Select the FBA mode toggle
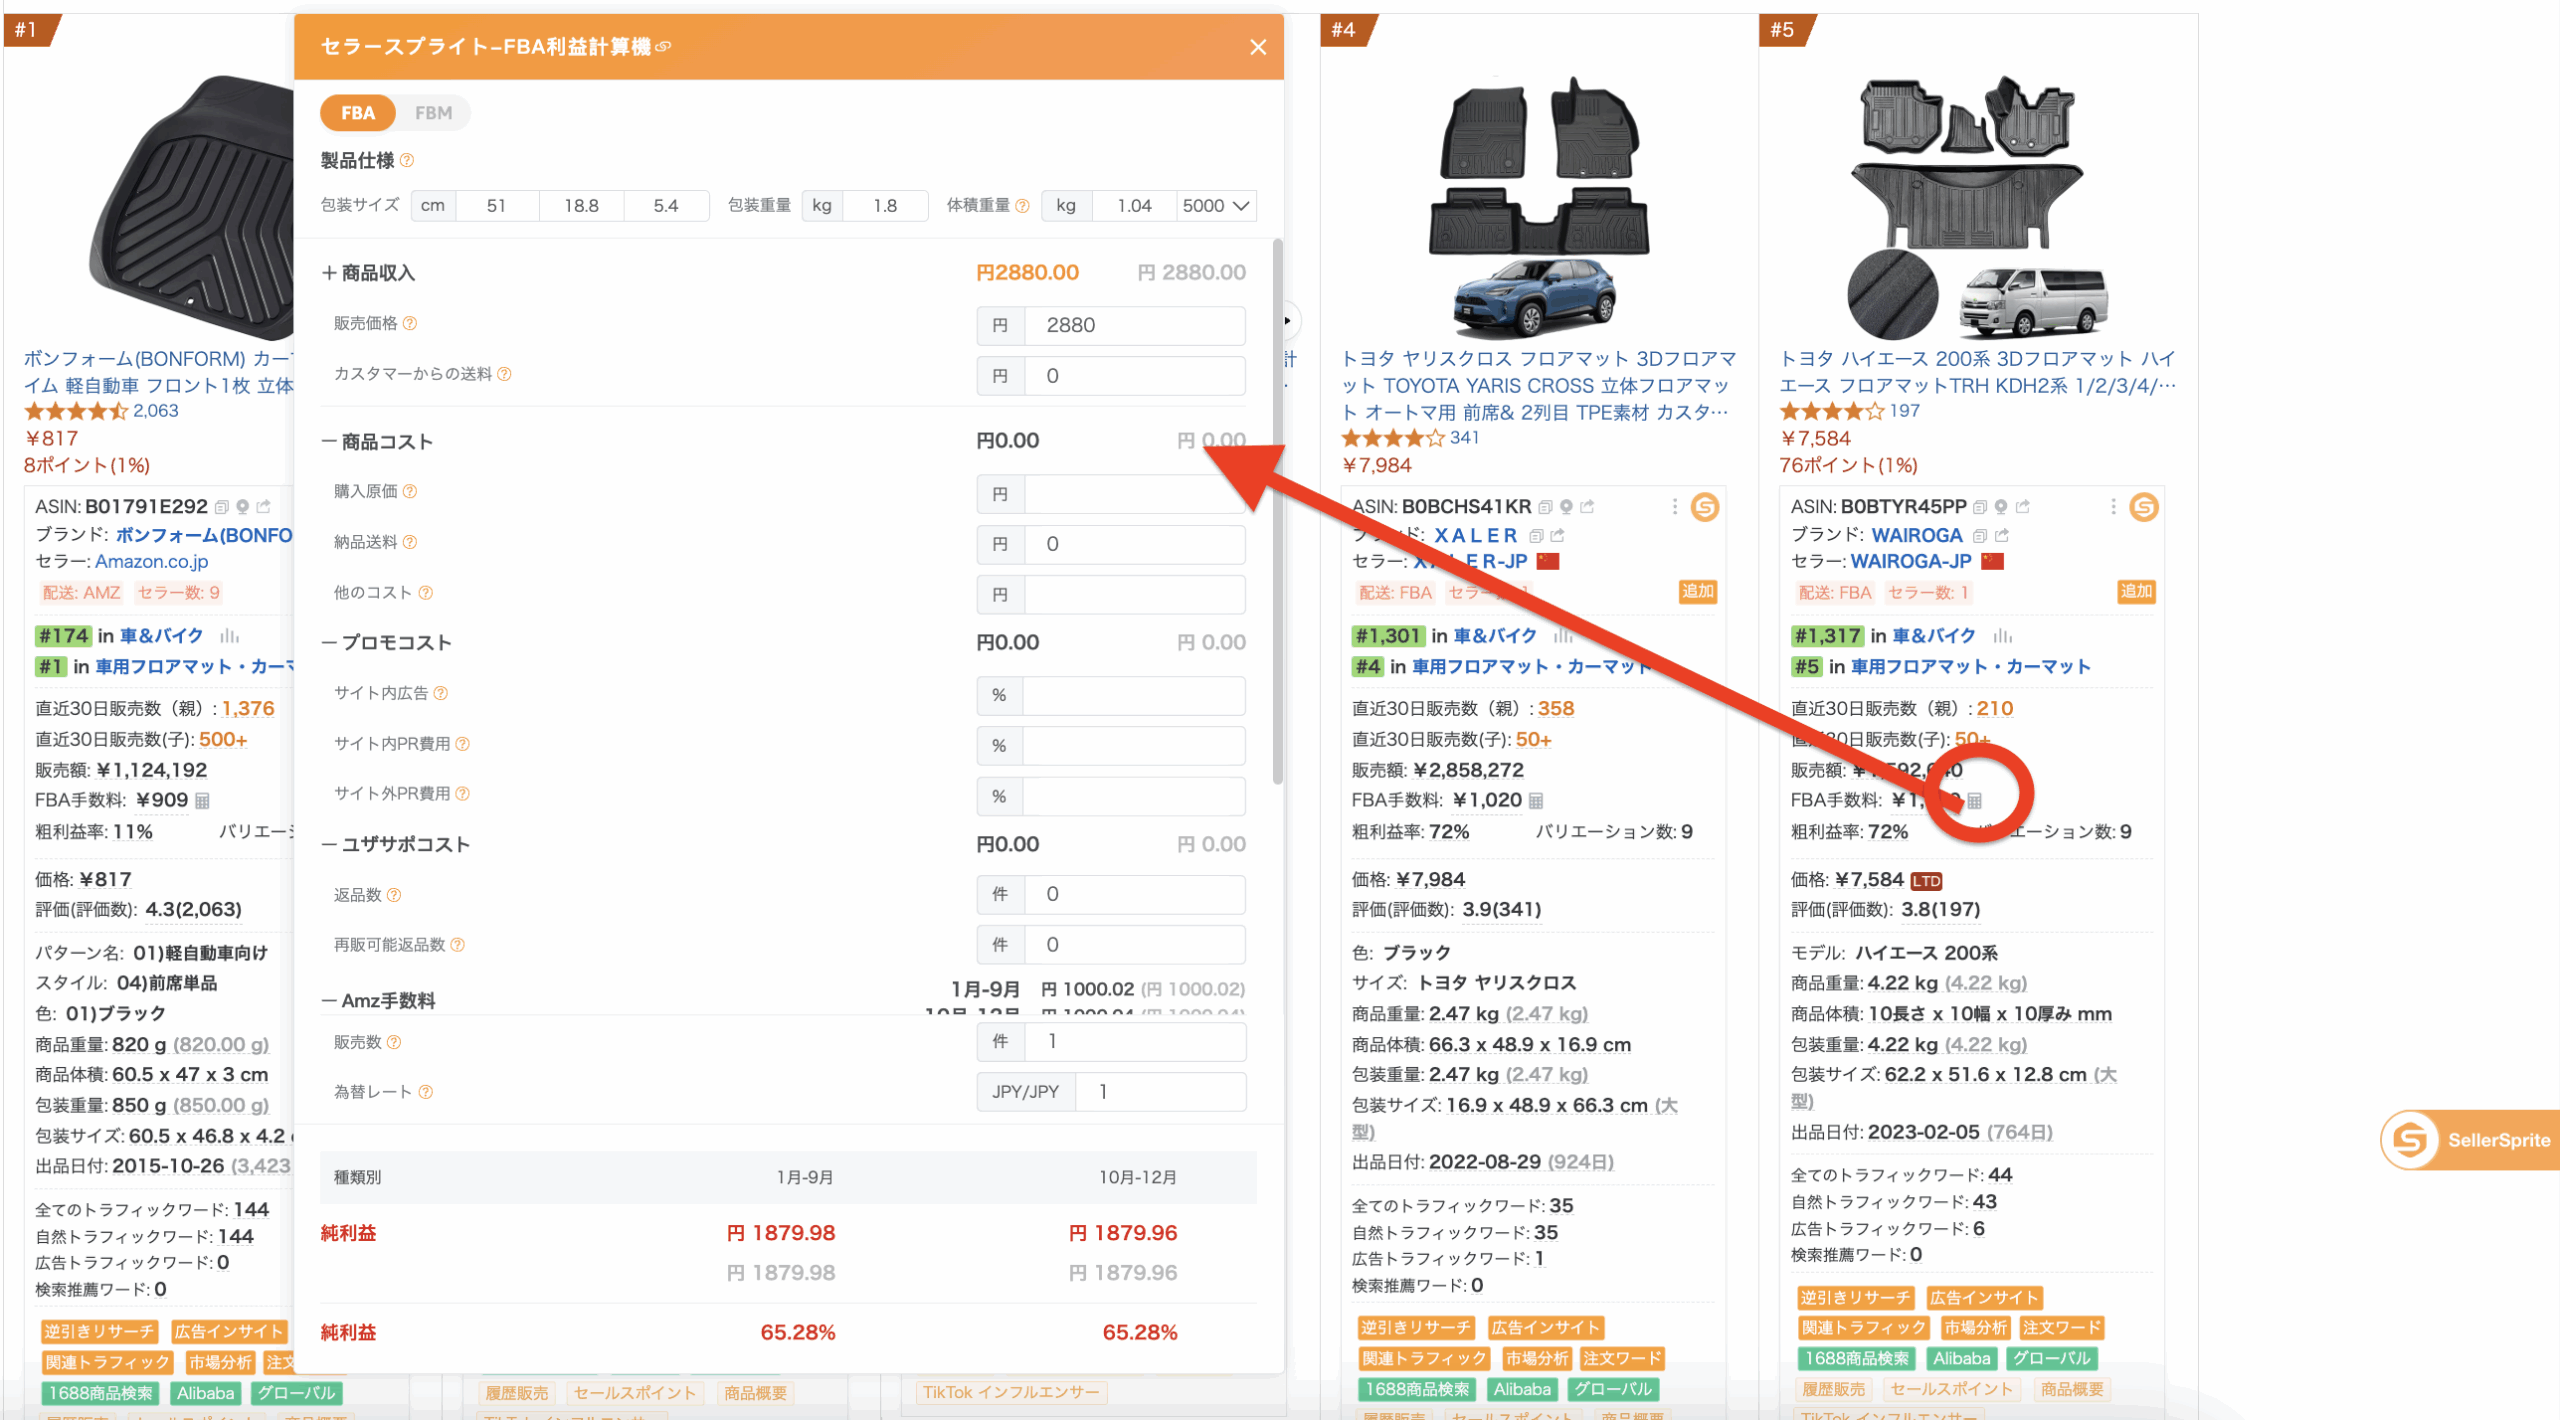 [357, 113]
